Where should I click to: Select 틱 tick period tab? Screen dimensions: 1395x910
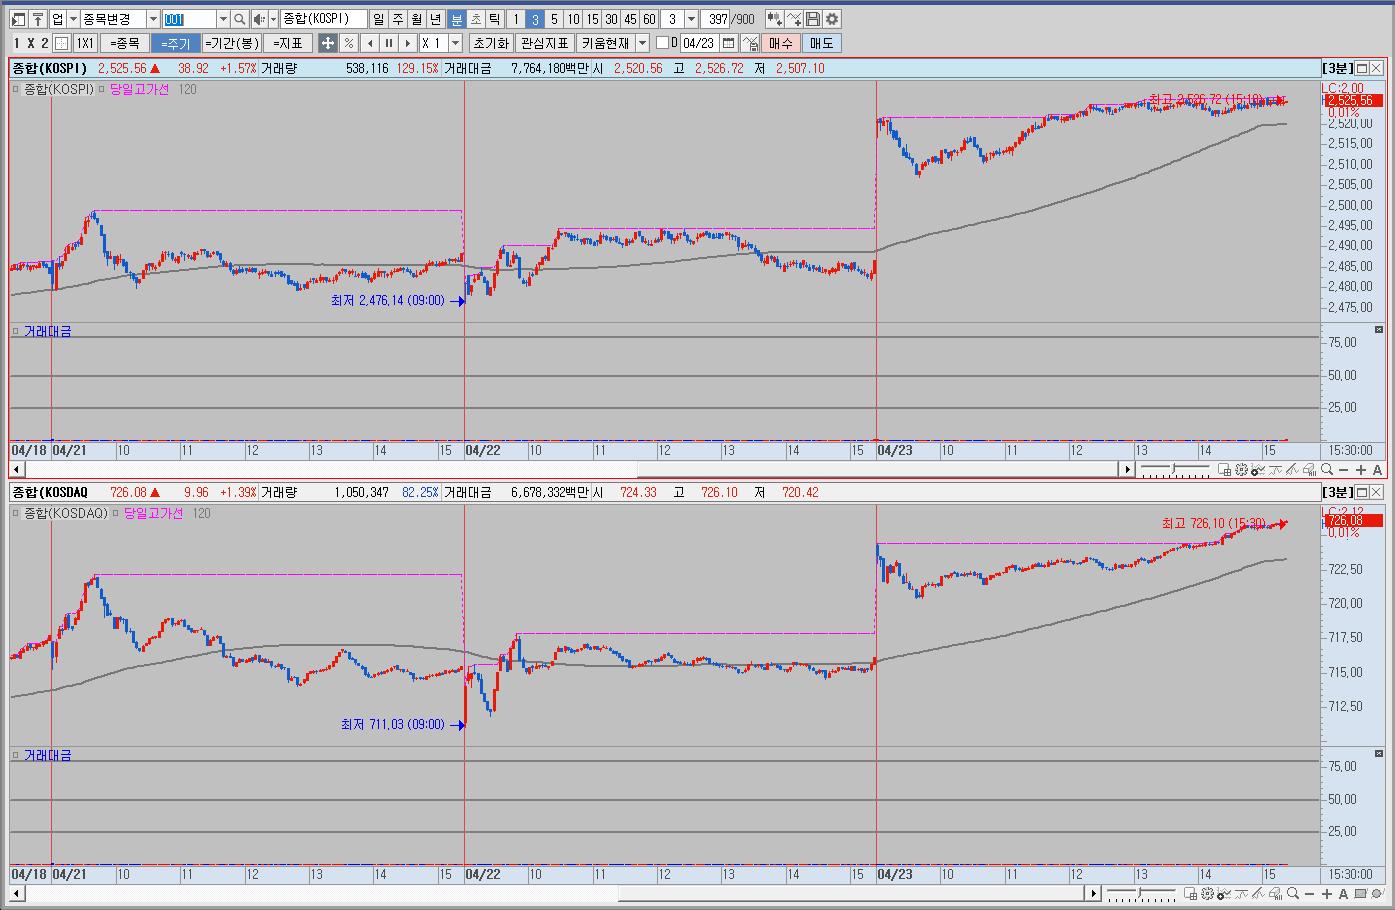494,19
